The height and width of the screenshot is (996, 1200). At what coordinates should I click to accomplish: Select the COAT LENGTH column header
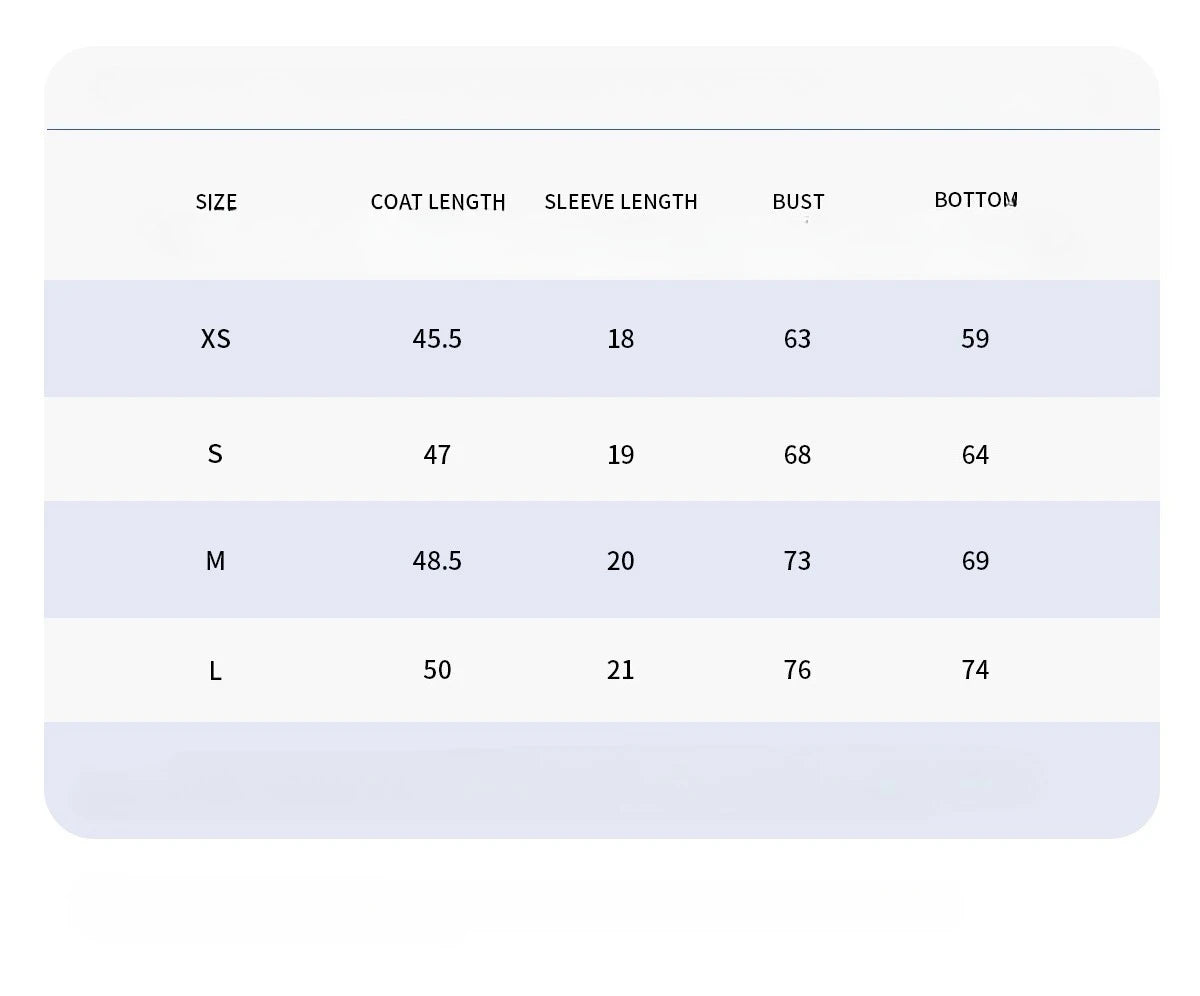pyautogui.click(x=438, y=202)
